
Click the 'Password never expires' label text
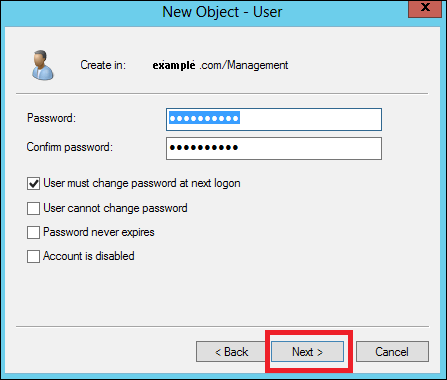click(99, 232)
